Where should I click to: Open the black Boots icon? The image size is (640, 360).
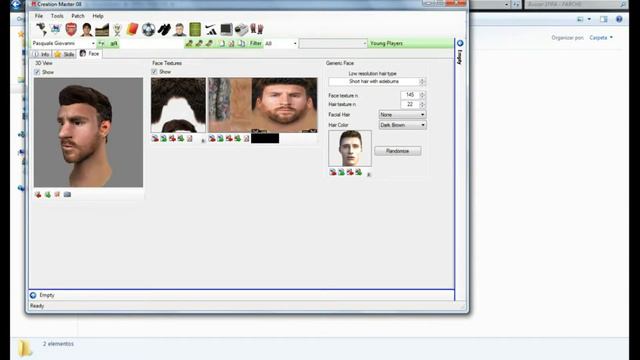164,29
